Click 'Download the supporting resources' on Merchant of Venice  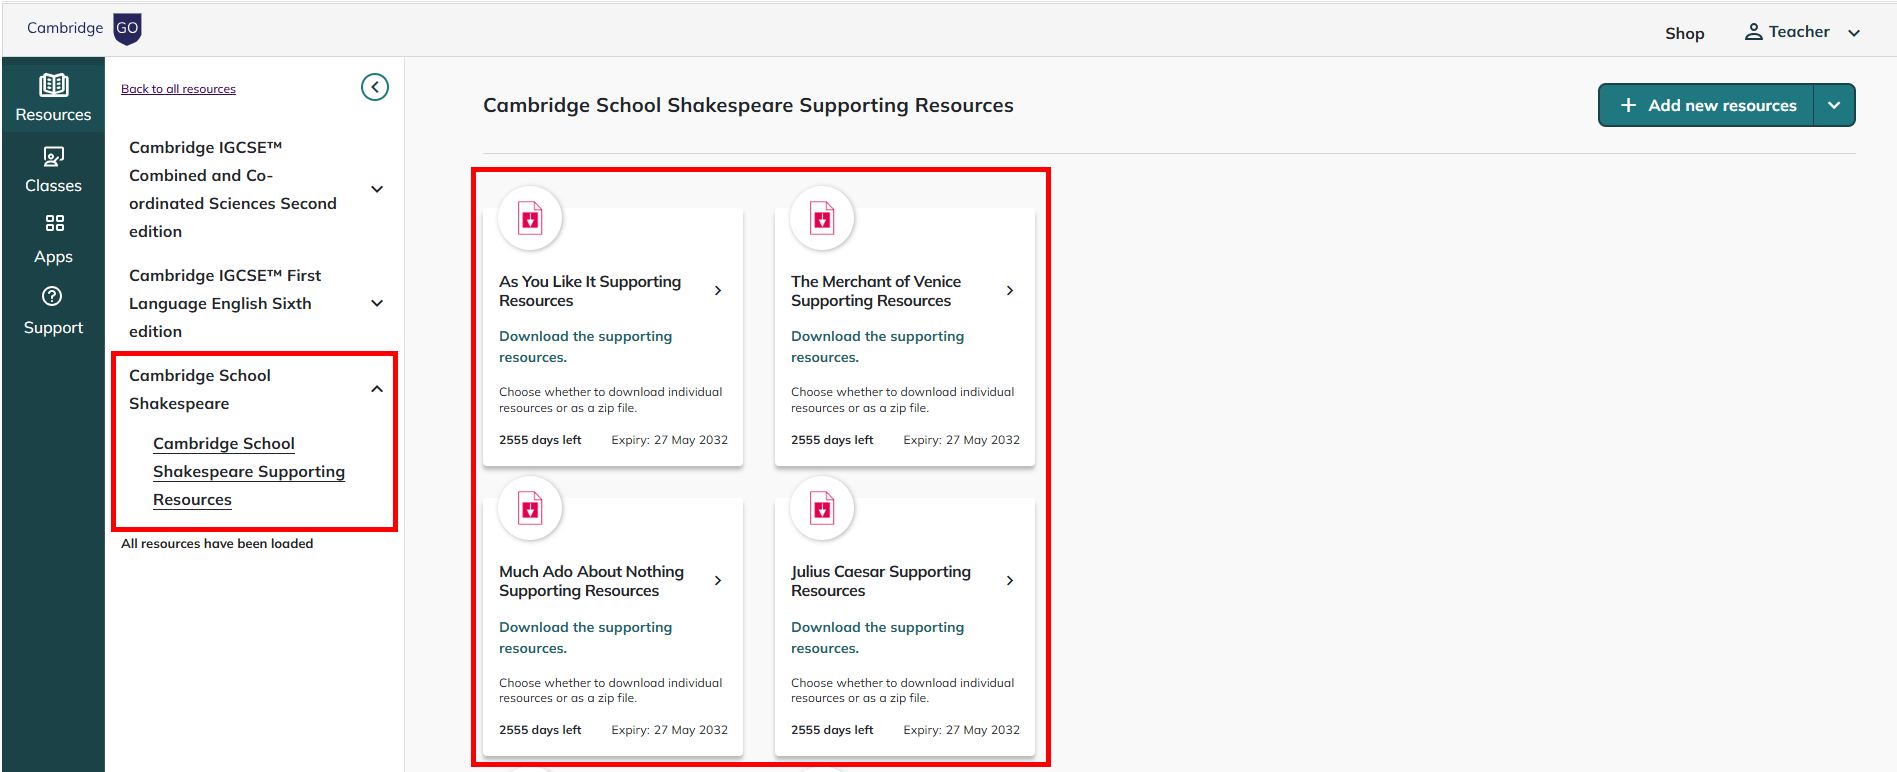(877, 347)
